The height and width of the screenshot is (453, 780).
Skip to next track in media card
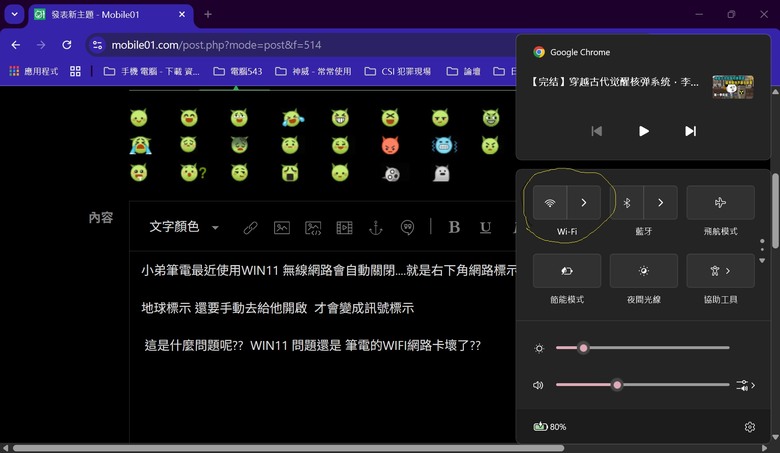(690, 131)
